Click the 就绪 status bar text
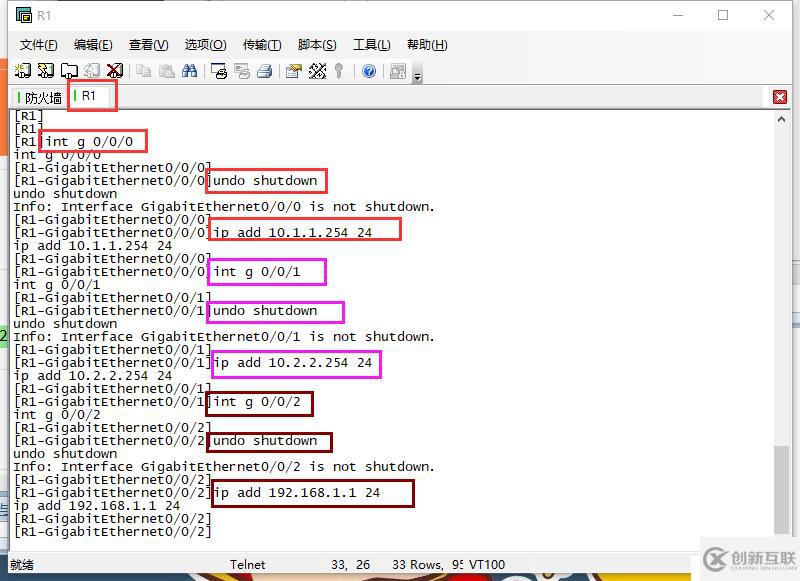Image resolution: width=800 pixels, height=581 pixels. point(21,565)
